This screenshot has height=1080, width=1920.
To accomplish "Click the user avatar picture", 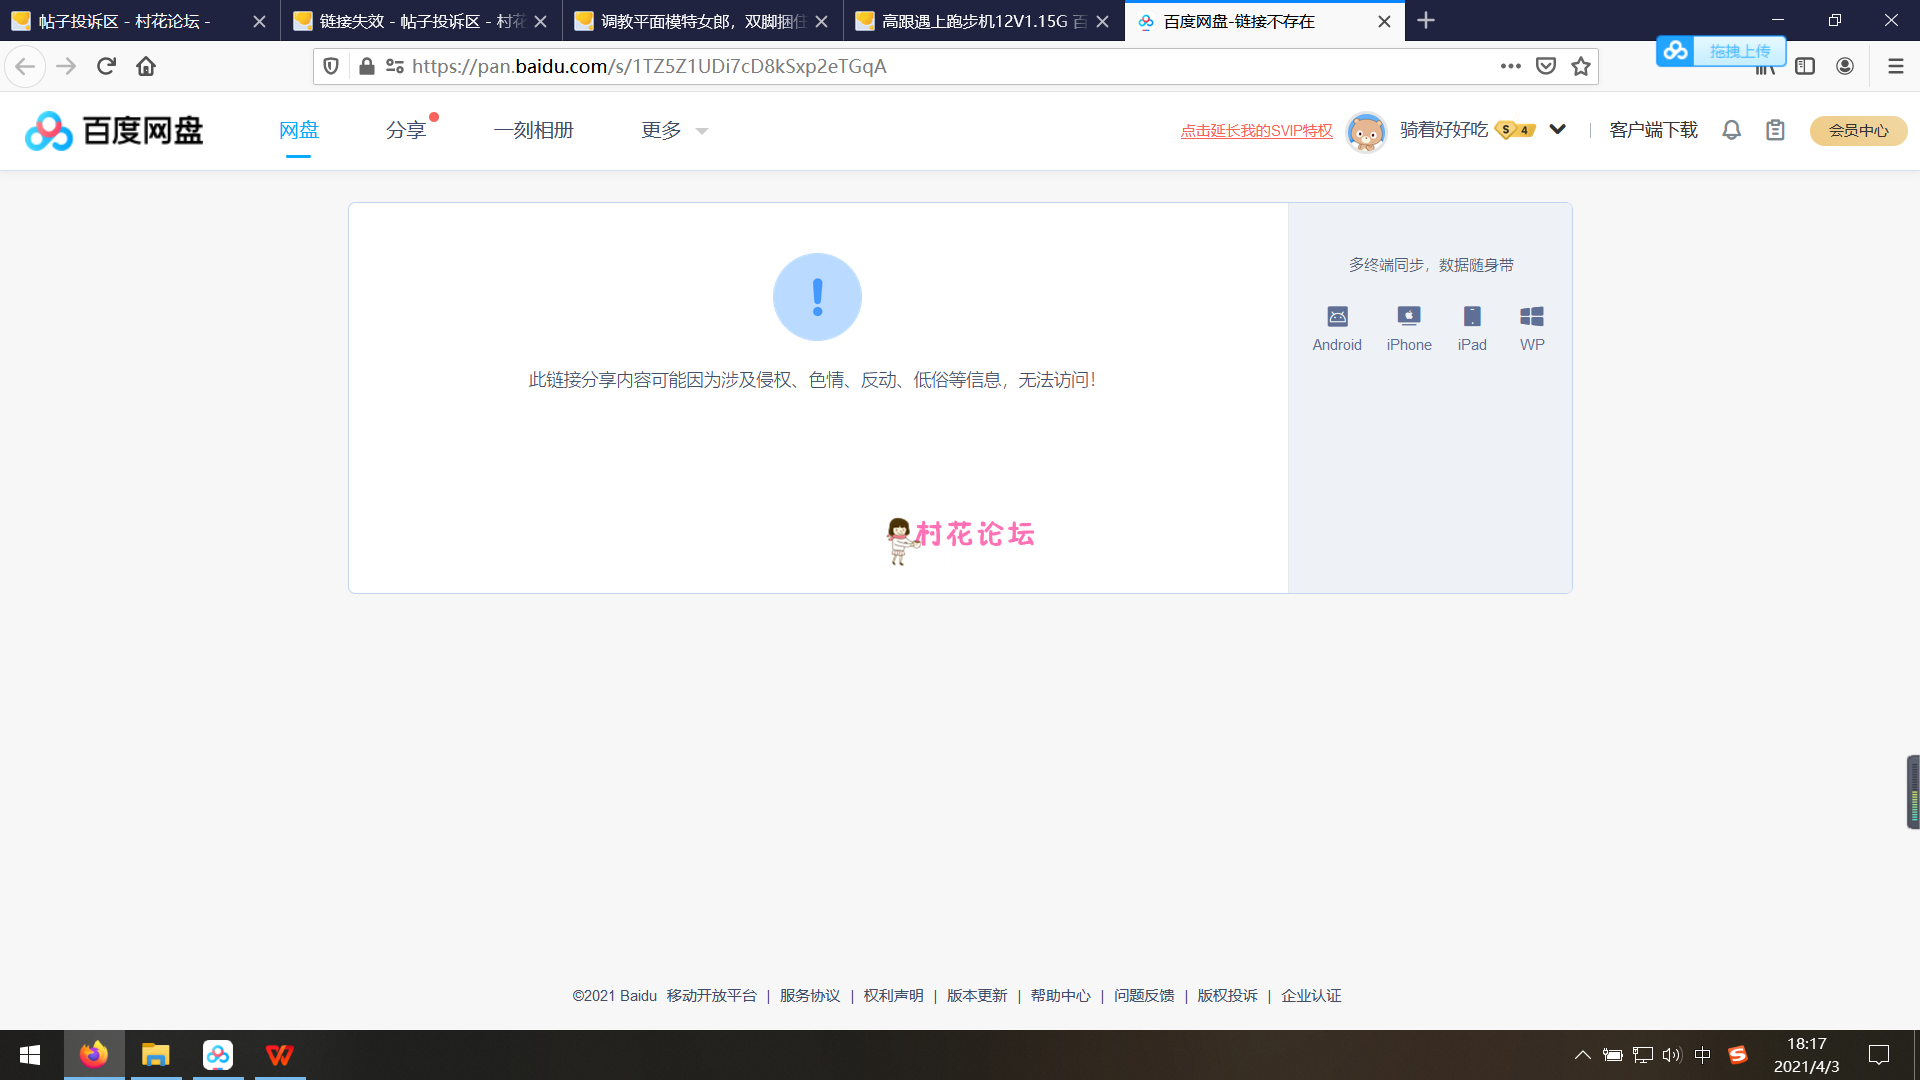I will click(1366, 131).
